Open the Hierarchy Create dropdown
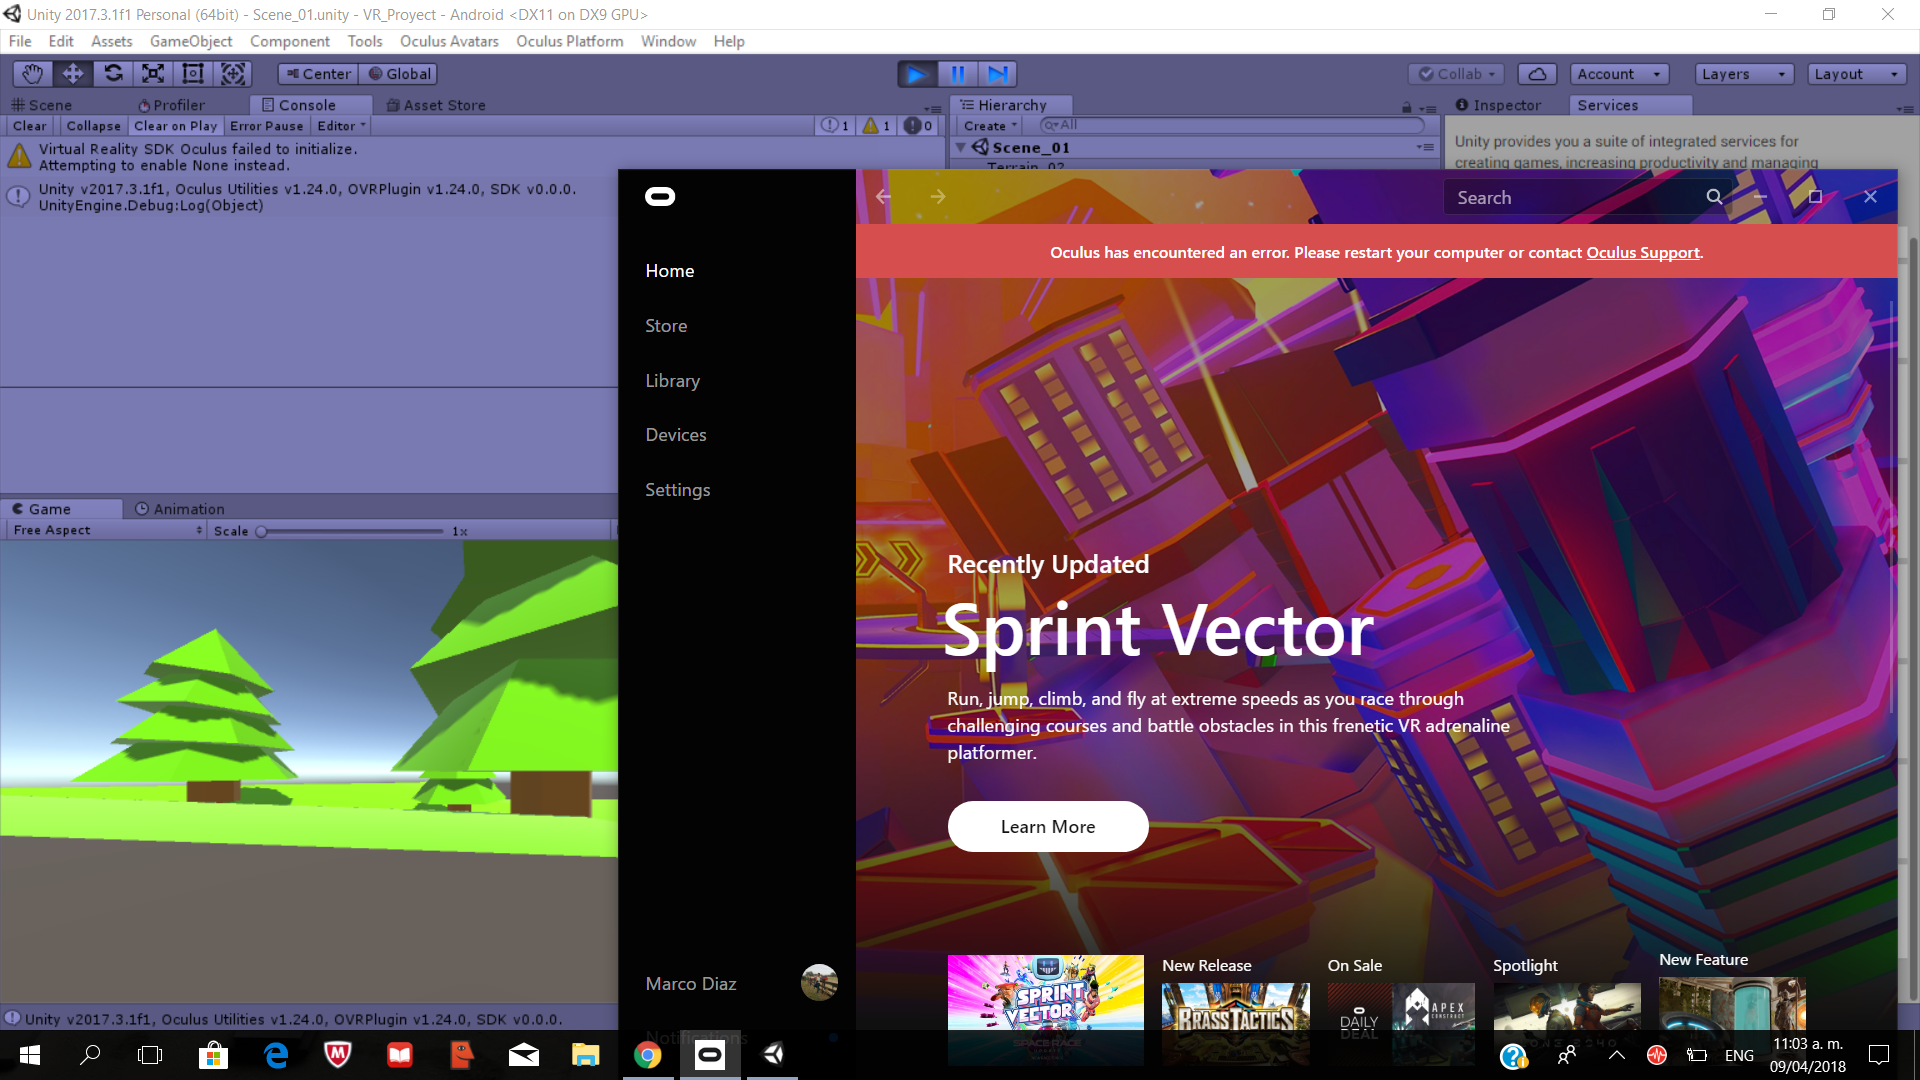Image resolution: width=1920 pixels, height=1080 pixels. coord(990,126)
